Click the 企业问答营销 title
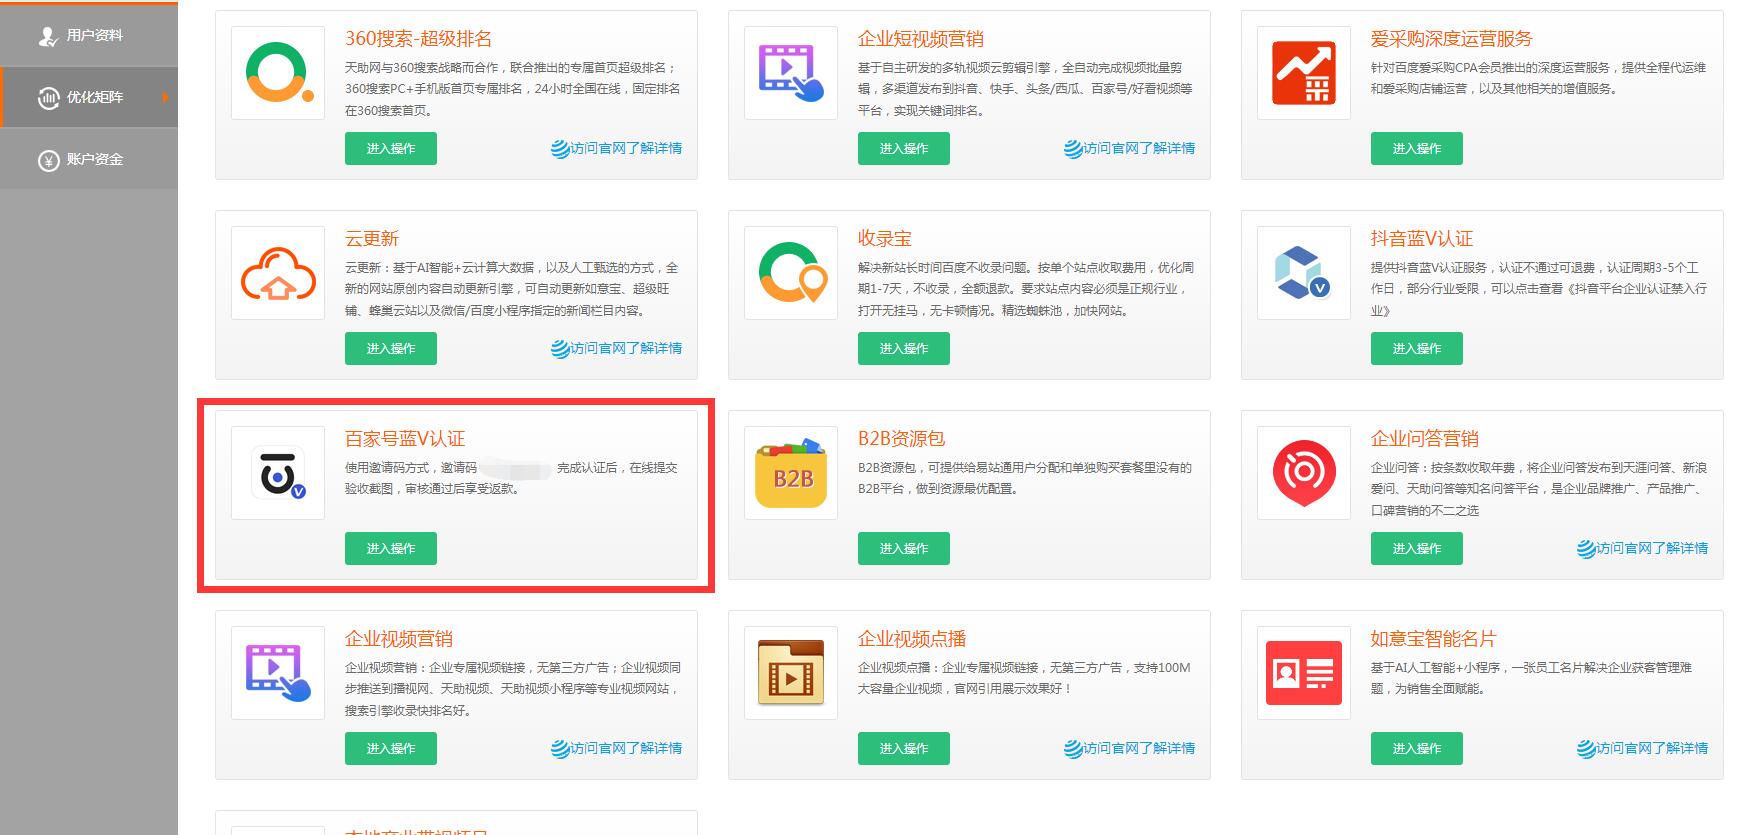 1424,439
